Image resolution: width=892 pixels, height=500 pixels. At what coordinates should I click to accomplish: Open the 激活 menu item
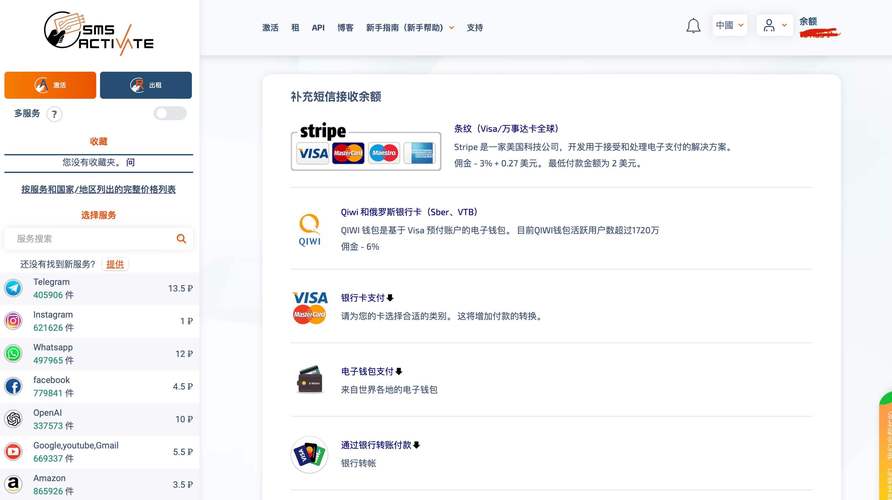click(x=270, y=27)
